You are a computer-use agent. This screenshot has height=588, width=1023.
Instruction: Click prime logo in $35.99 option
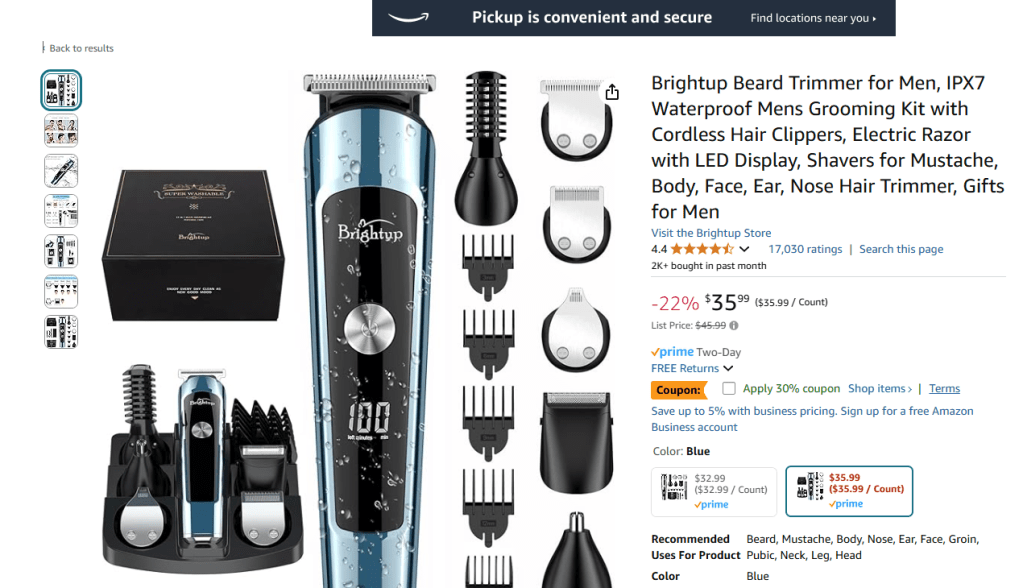tap(846, 504)
